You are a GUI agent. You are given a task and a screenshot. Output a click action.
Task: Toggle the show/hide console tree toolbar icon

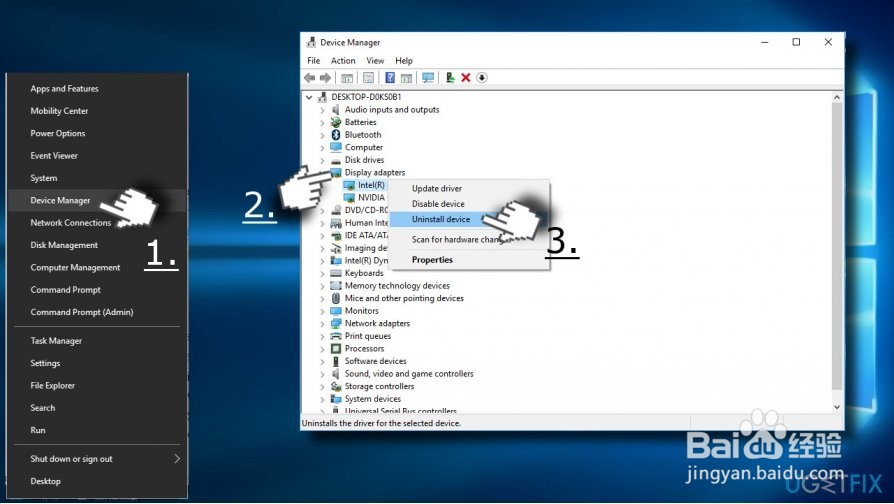[x=347, y=78]
